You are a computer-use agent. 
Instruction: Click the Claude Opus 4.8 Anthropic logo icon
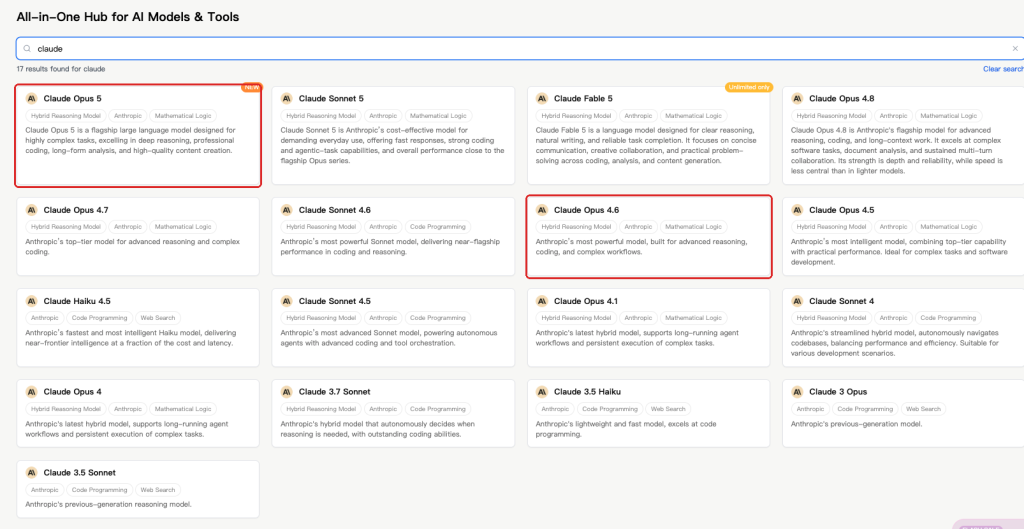coord(797,99)
